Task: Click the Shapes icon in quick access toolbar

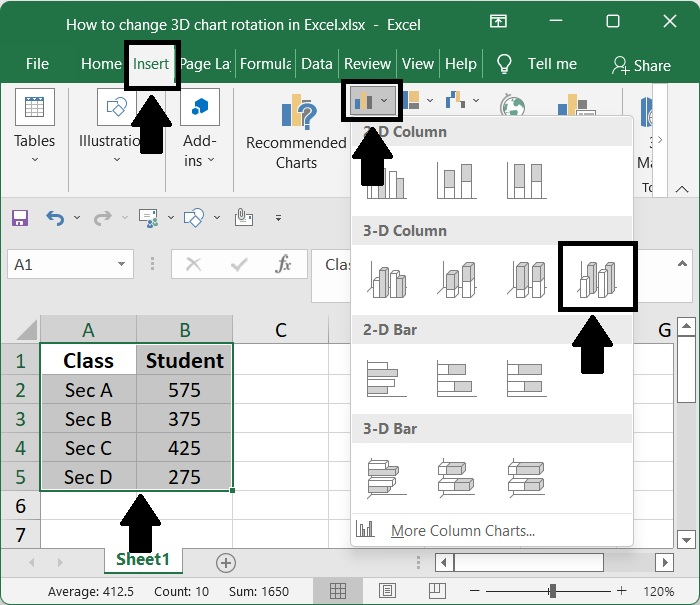Action: click(194, 218)
